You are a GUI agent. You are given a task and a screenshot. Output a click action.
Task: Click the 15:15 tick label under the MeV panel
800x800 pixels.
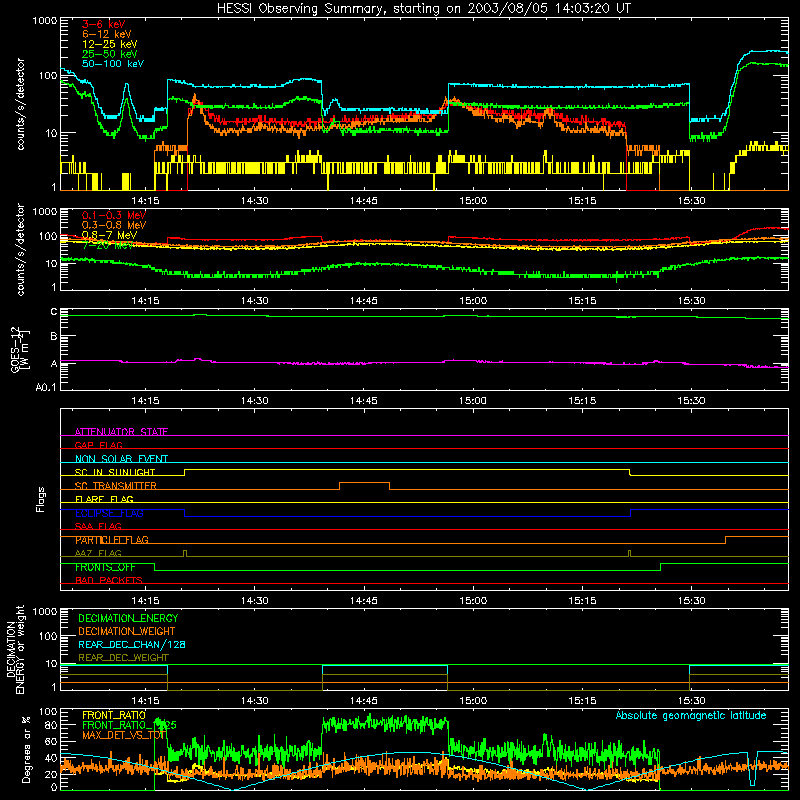pyautogui.click(x=582, y=301)
